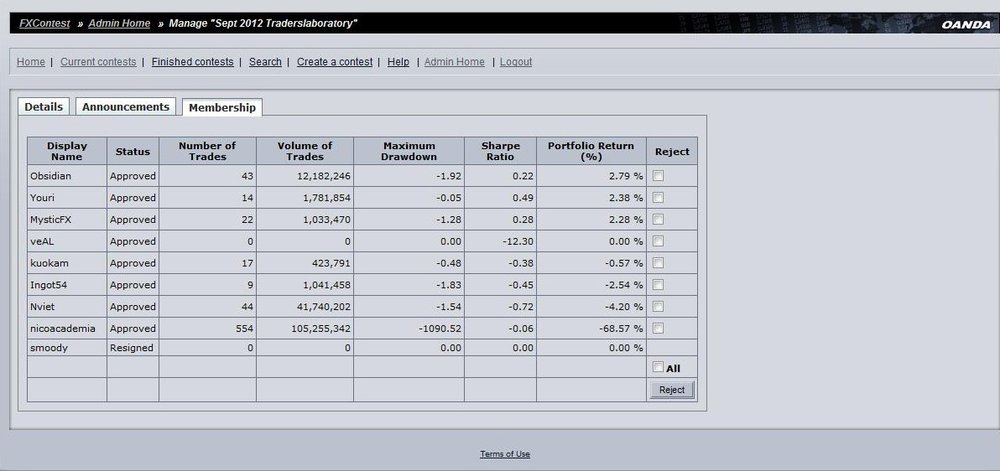Click Admin Home in navigation bar
The width and height of the screenshot is (1000, 471).
(454, 62)
